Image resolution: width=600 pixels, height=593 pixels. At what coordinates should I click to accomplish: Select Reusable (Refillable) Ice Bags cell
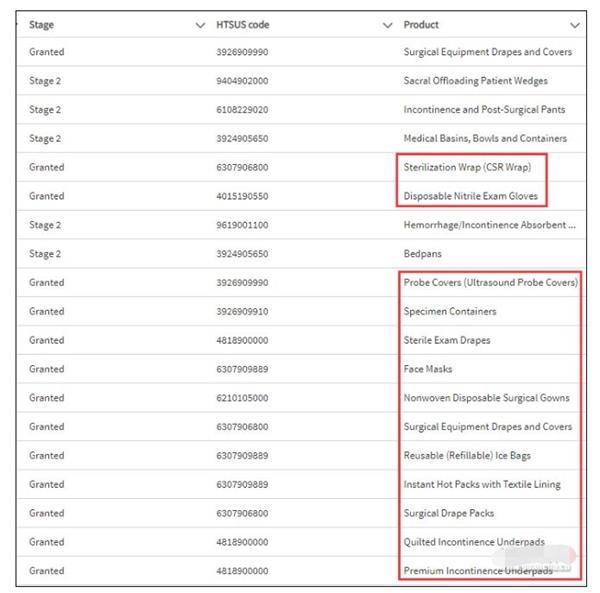[x=467, y=456]
